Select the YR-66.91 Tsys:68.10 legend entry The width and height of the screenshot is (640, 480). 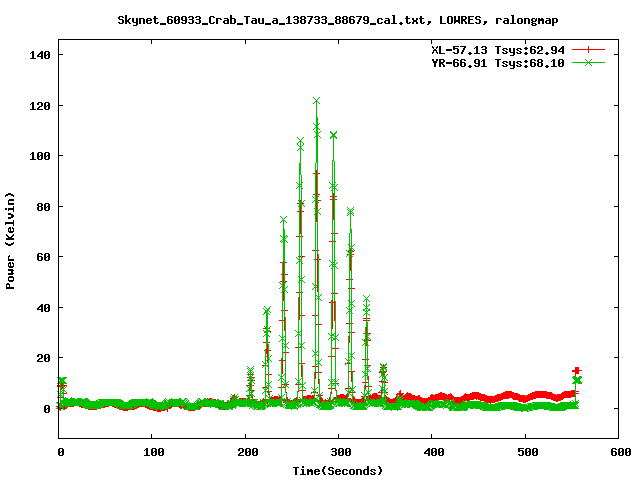point(498,63)
